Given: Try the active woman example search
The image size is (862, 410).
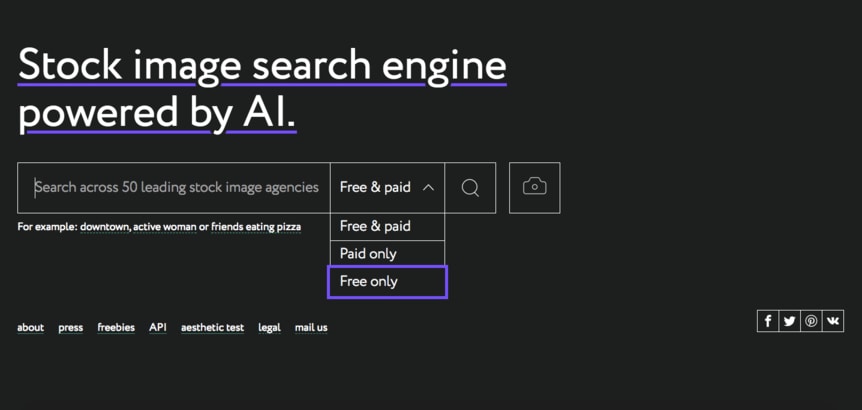Looking at the screenshot, I should (x=165, y=227).
